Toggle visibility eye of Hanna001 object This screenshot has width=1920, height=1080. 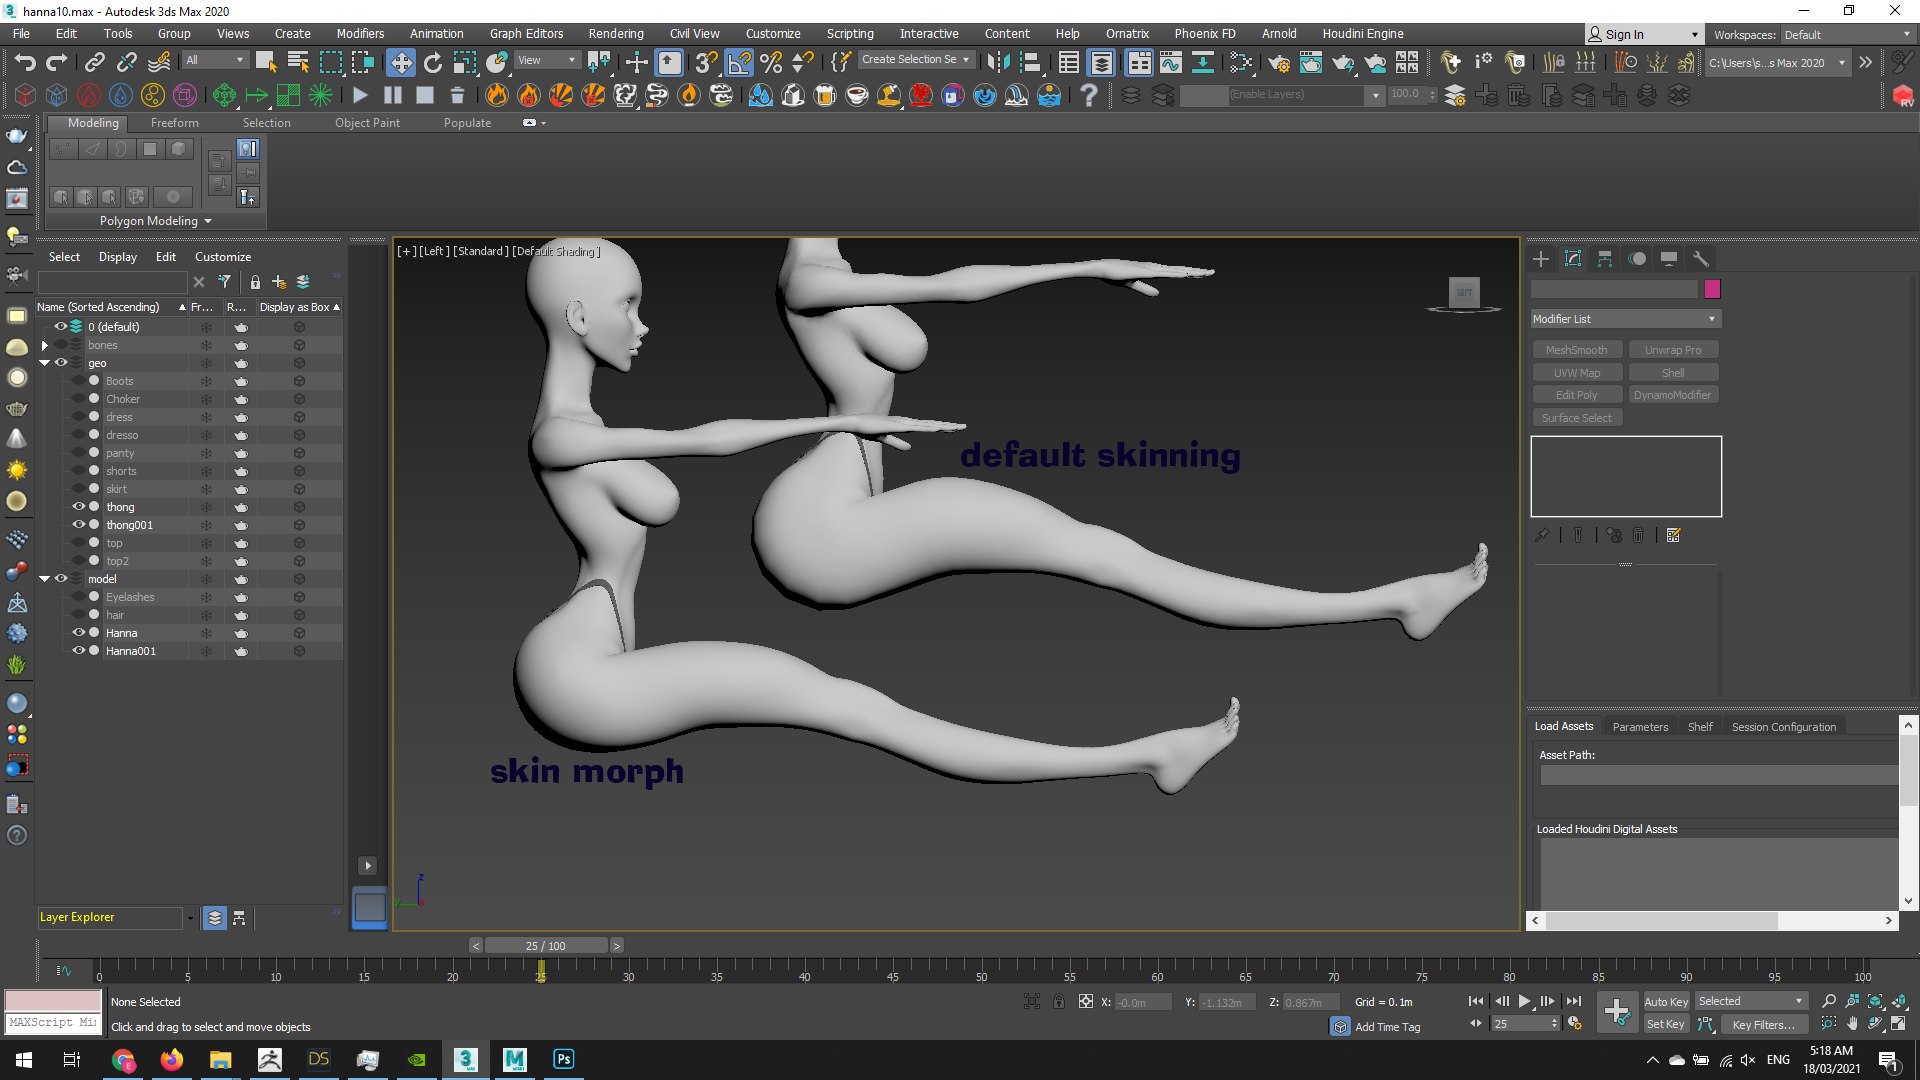click(78, 651)
